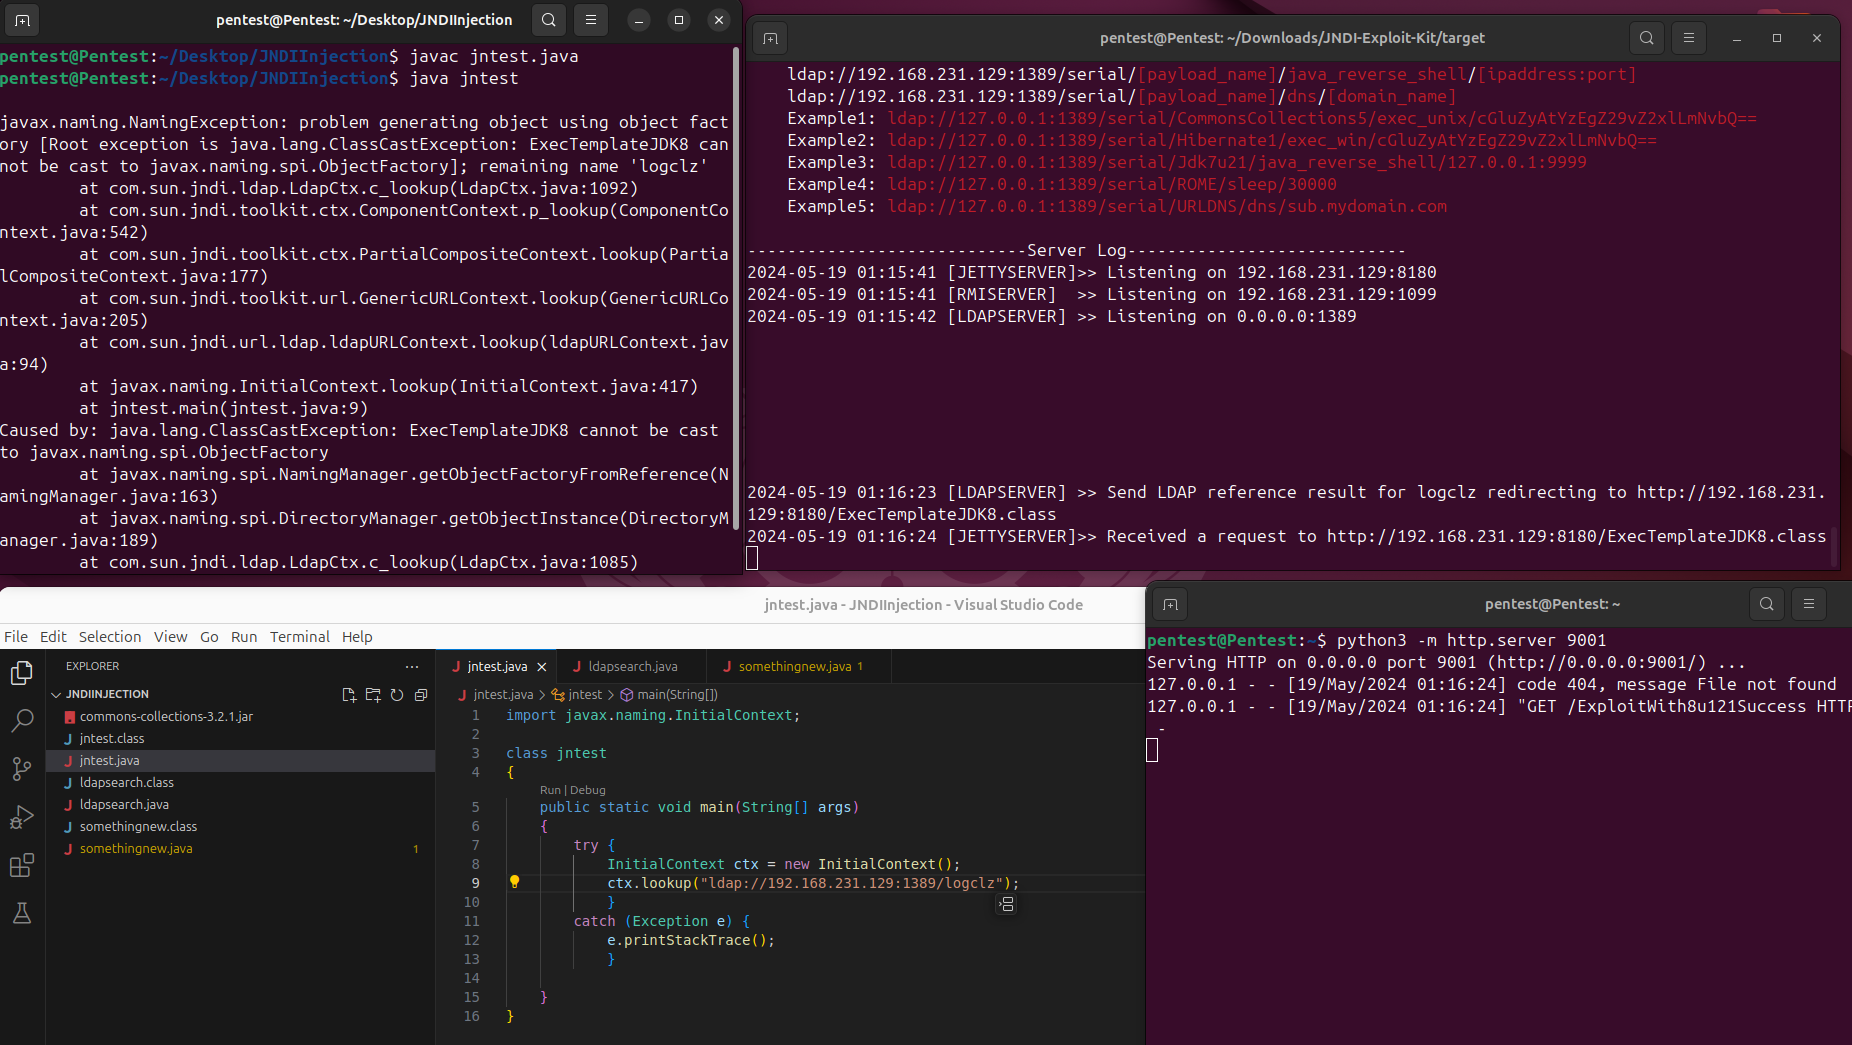Open jntest.class in Explorer

click(240, 739)
